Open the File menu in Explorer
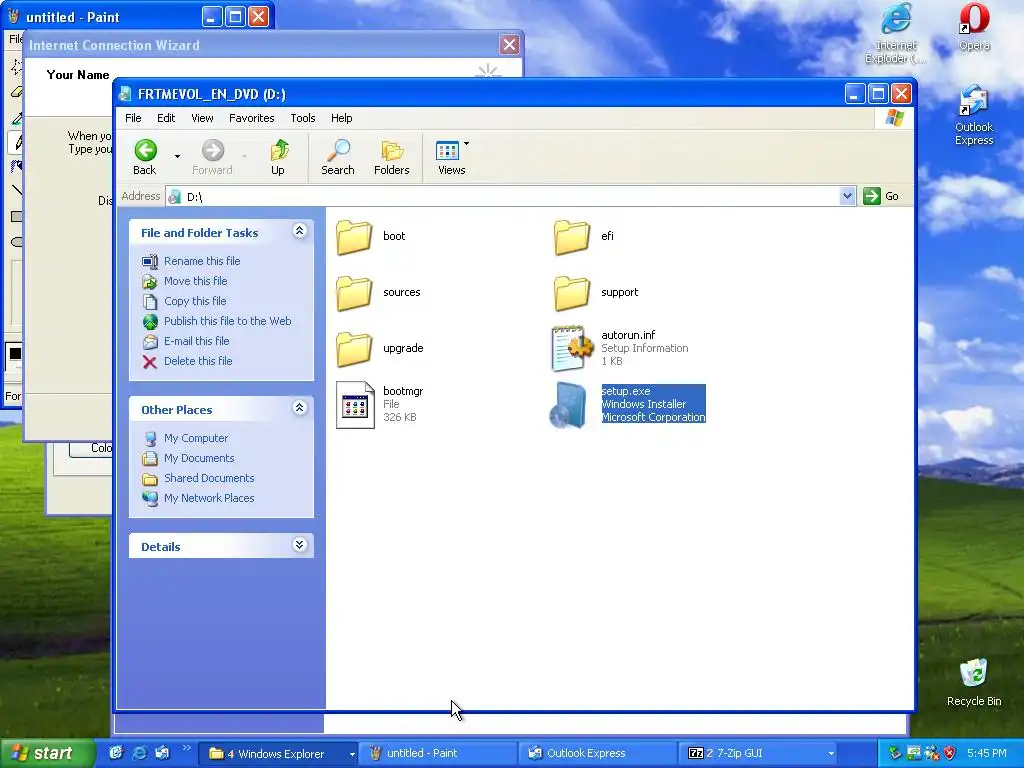This screenshot has height=768, width=1024. 133,118
